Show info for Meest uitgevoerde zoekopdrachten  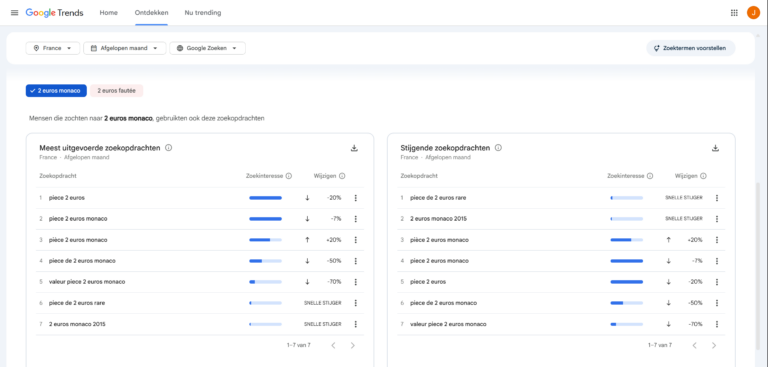coord(168,148)
